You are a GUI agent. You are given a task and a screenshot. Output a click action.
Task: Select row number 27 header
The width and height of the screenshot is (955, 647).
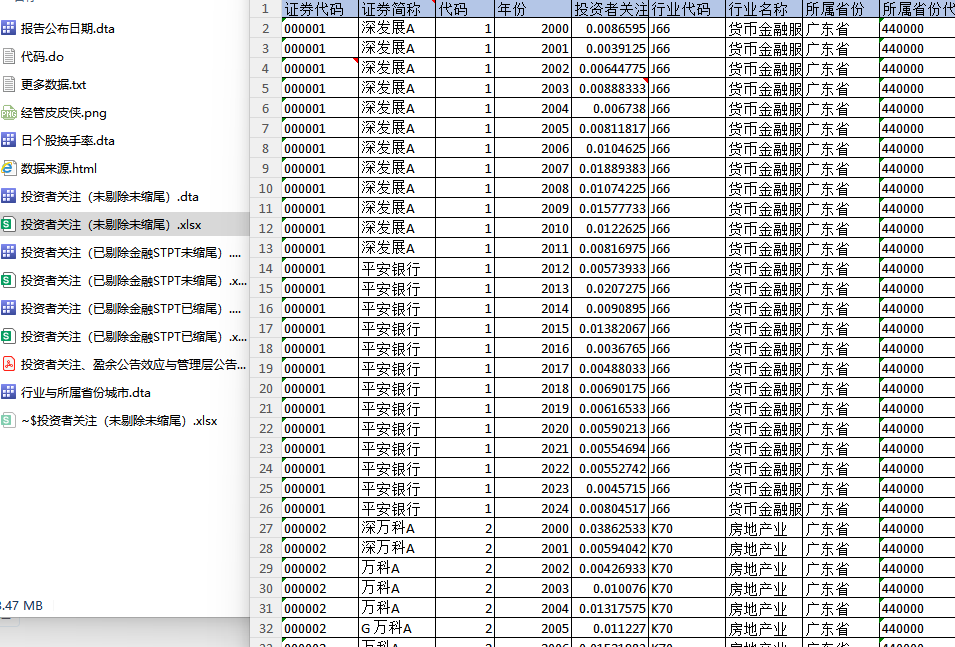(265, 529)
